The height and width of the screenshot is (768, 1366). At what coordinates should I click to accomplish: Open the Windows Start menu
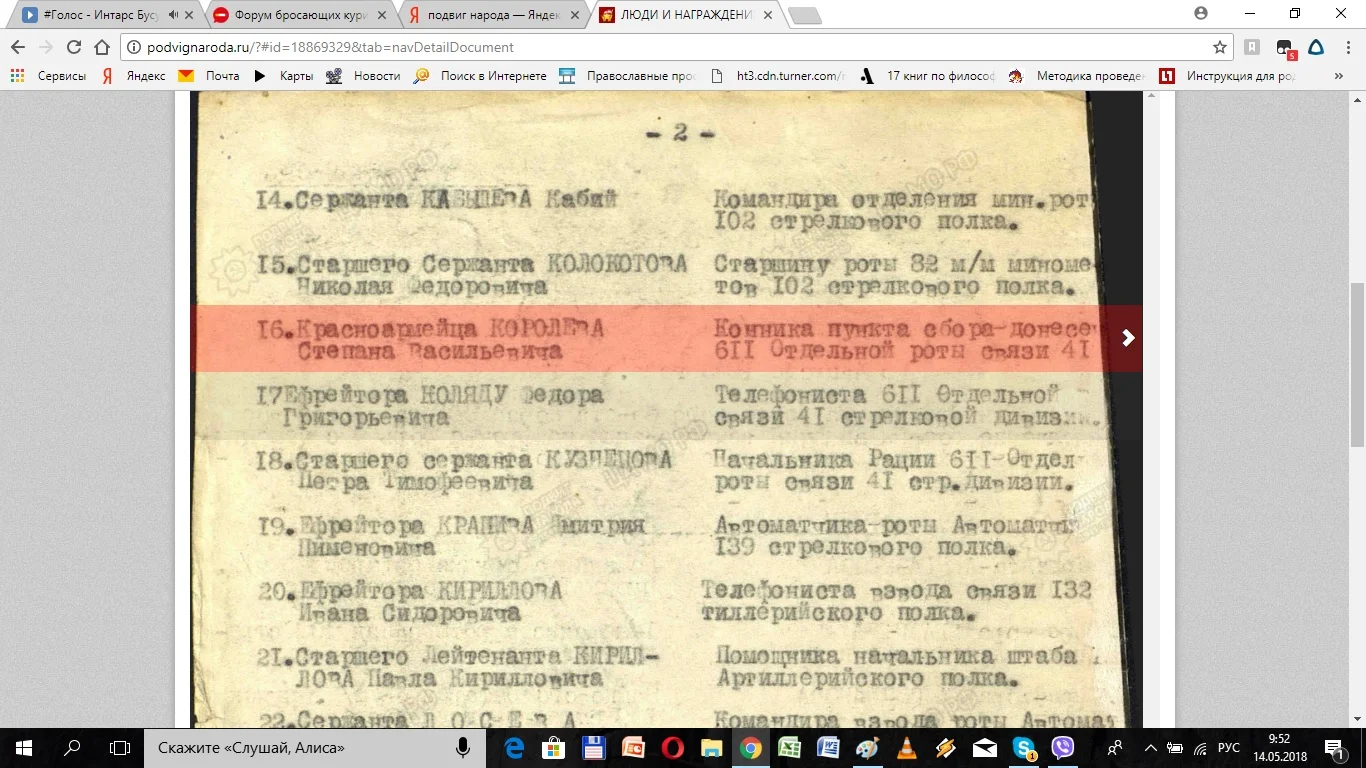coord(24,748)
